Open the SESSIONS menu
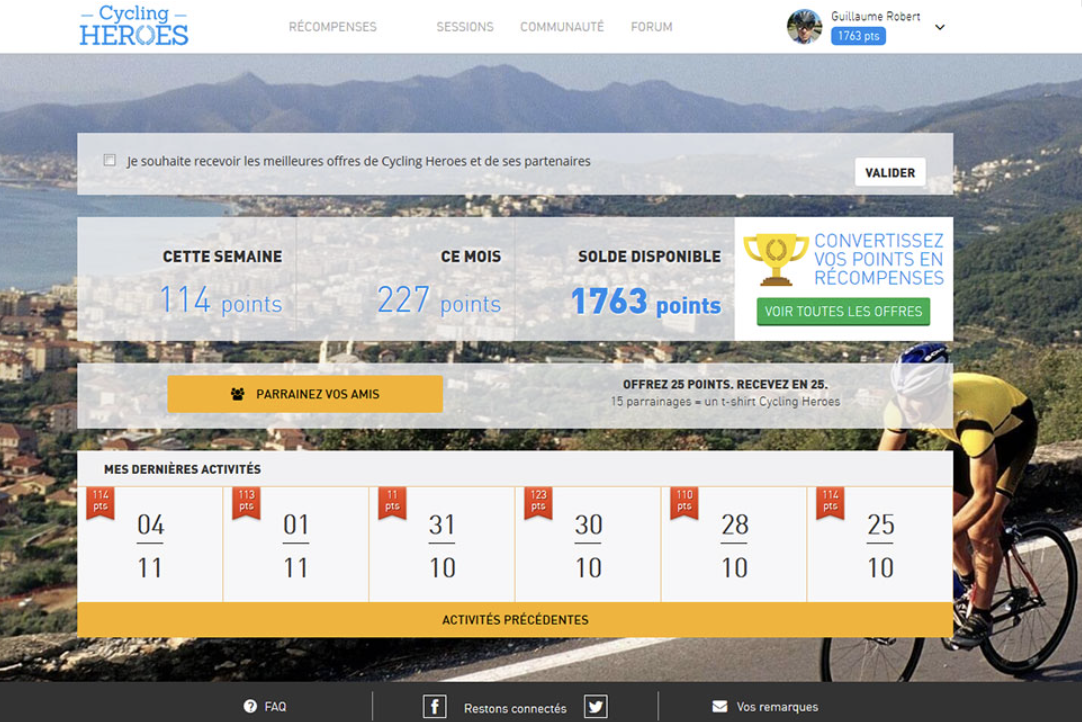 coord(465,27)
